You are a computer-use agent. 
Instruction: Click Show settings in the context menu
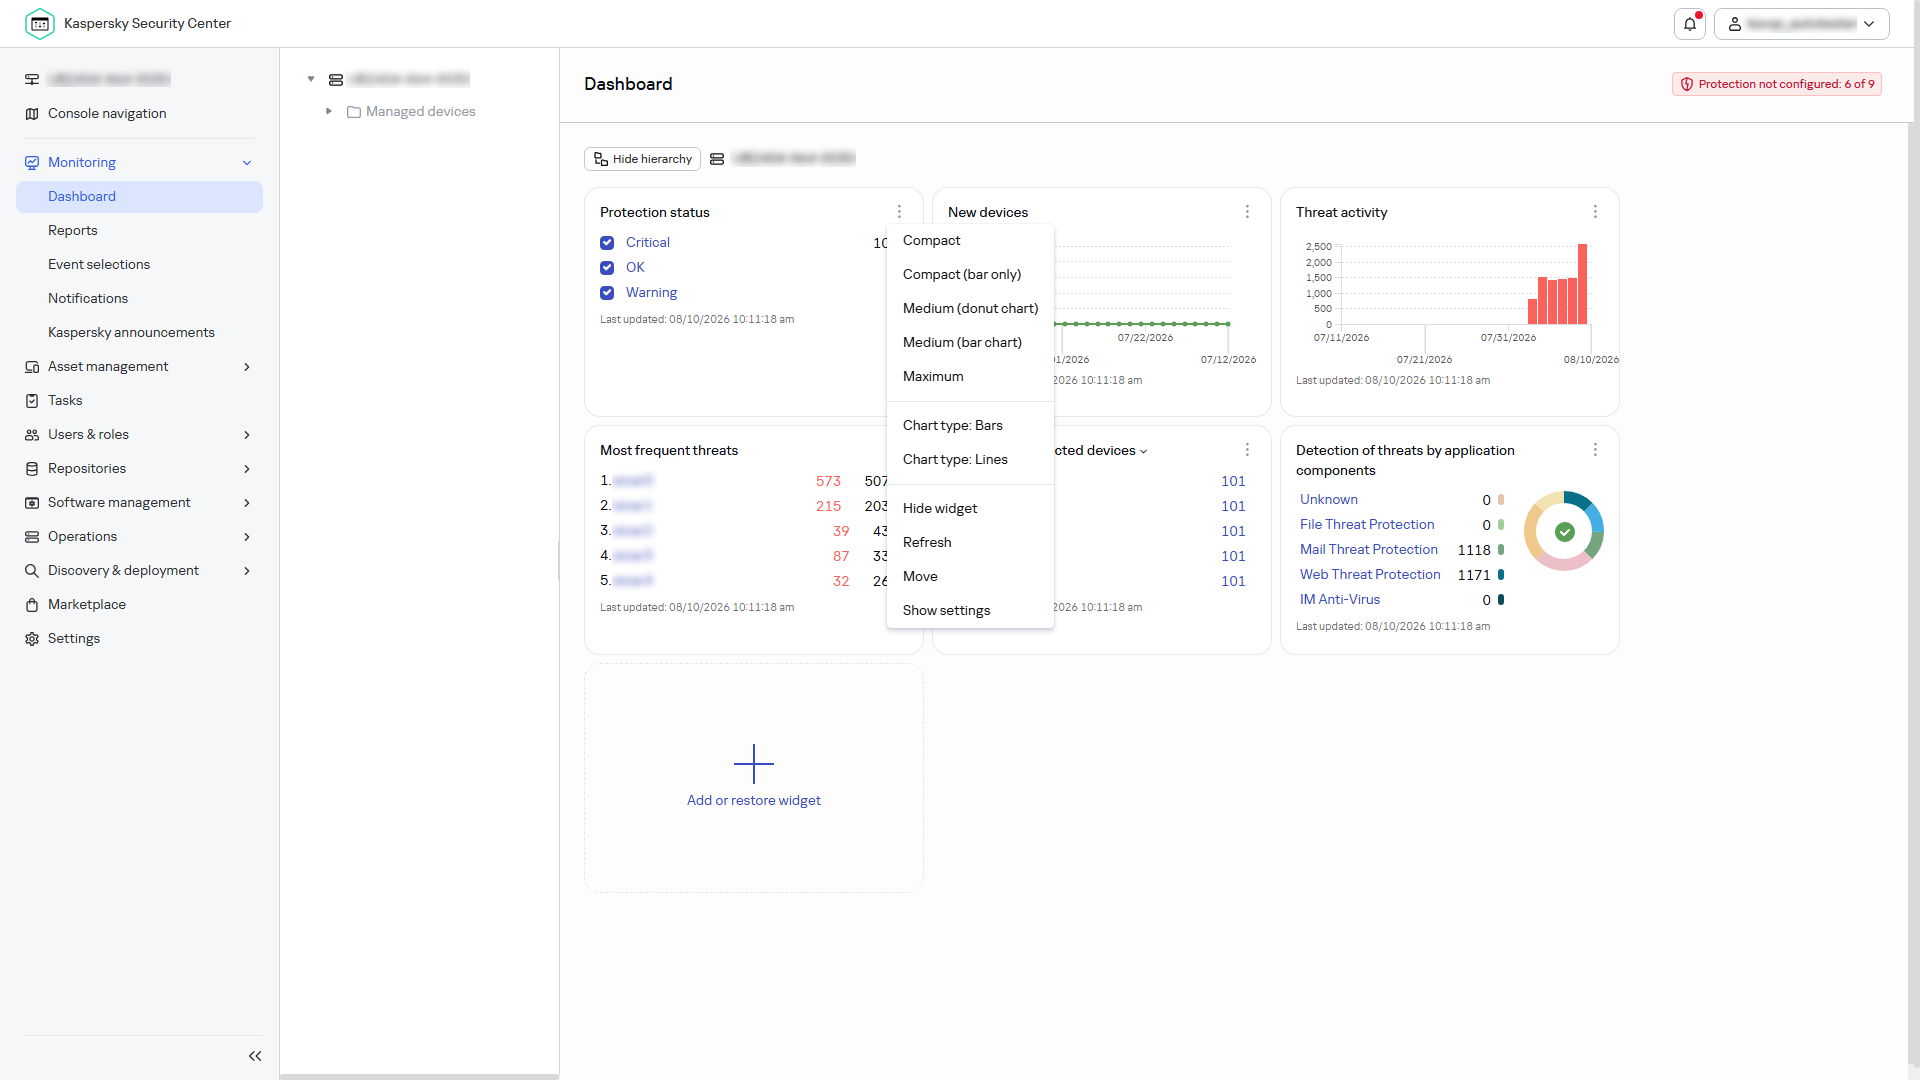tap(970, 610)
